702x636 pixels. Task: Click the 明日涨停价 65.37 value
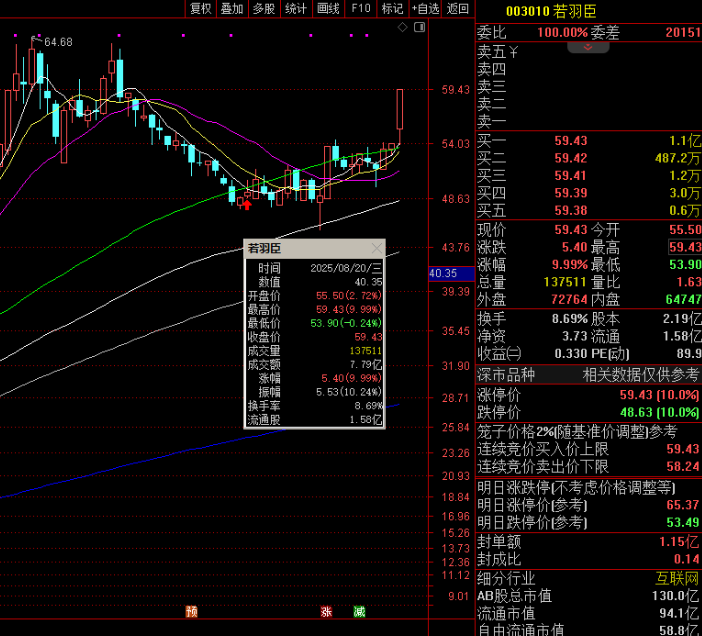tap(683, 505)
